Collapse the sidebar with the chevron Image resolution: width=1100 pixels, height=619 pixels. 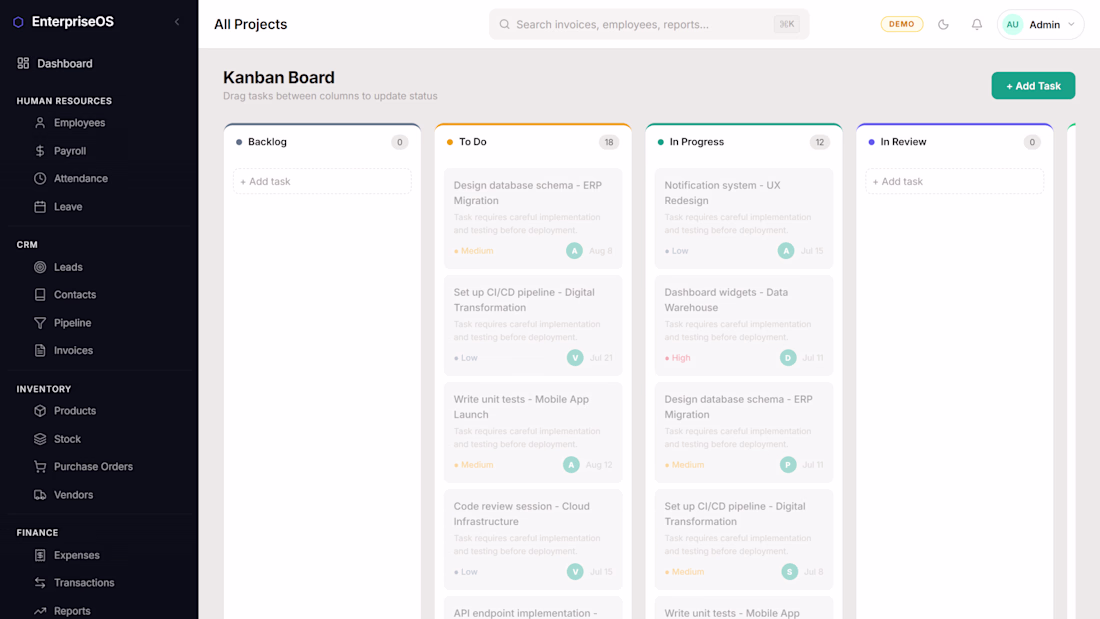[177, 22]
